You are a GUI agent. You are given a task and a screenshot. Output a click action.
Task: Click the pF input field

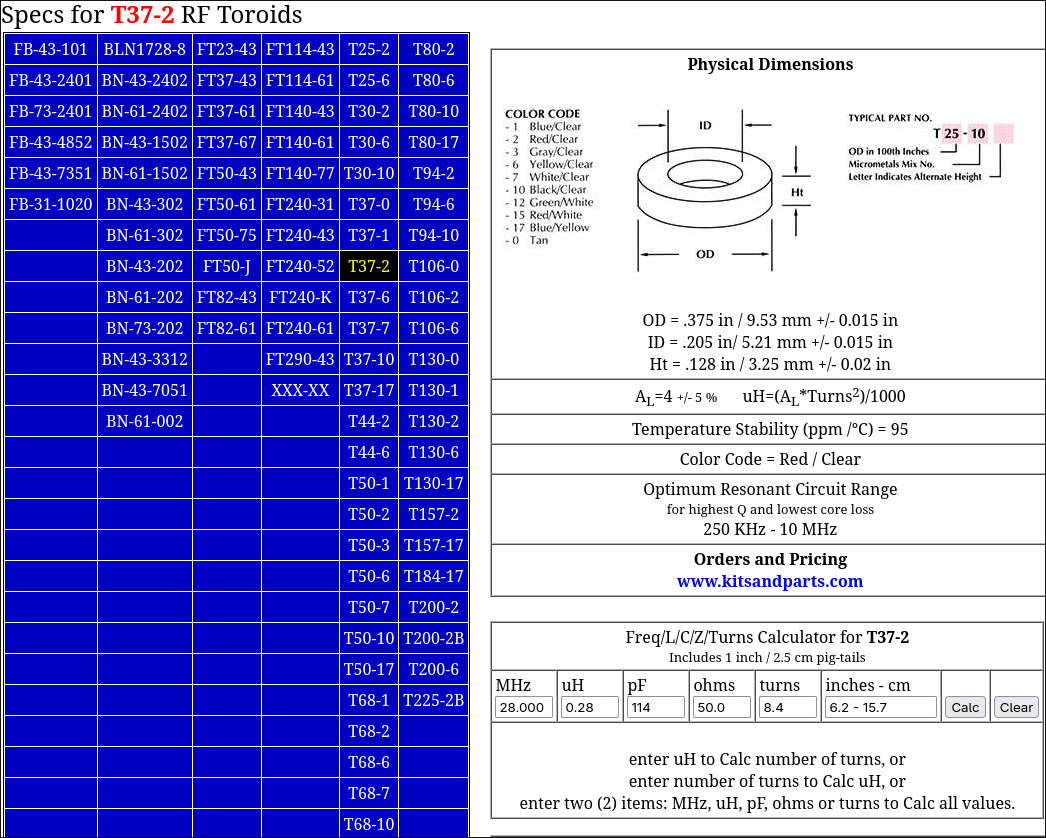(x=655, y=707)
